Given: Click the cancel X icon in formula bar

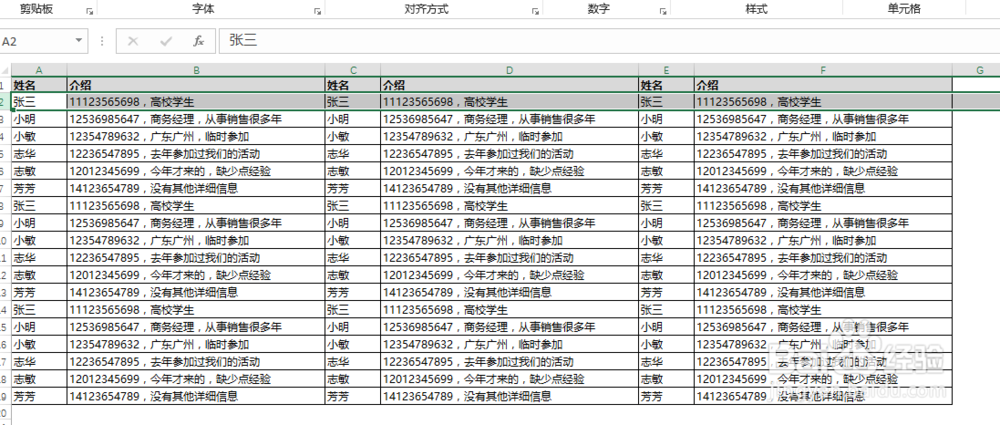Looking at the screenshot, I should coord(133,41).
